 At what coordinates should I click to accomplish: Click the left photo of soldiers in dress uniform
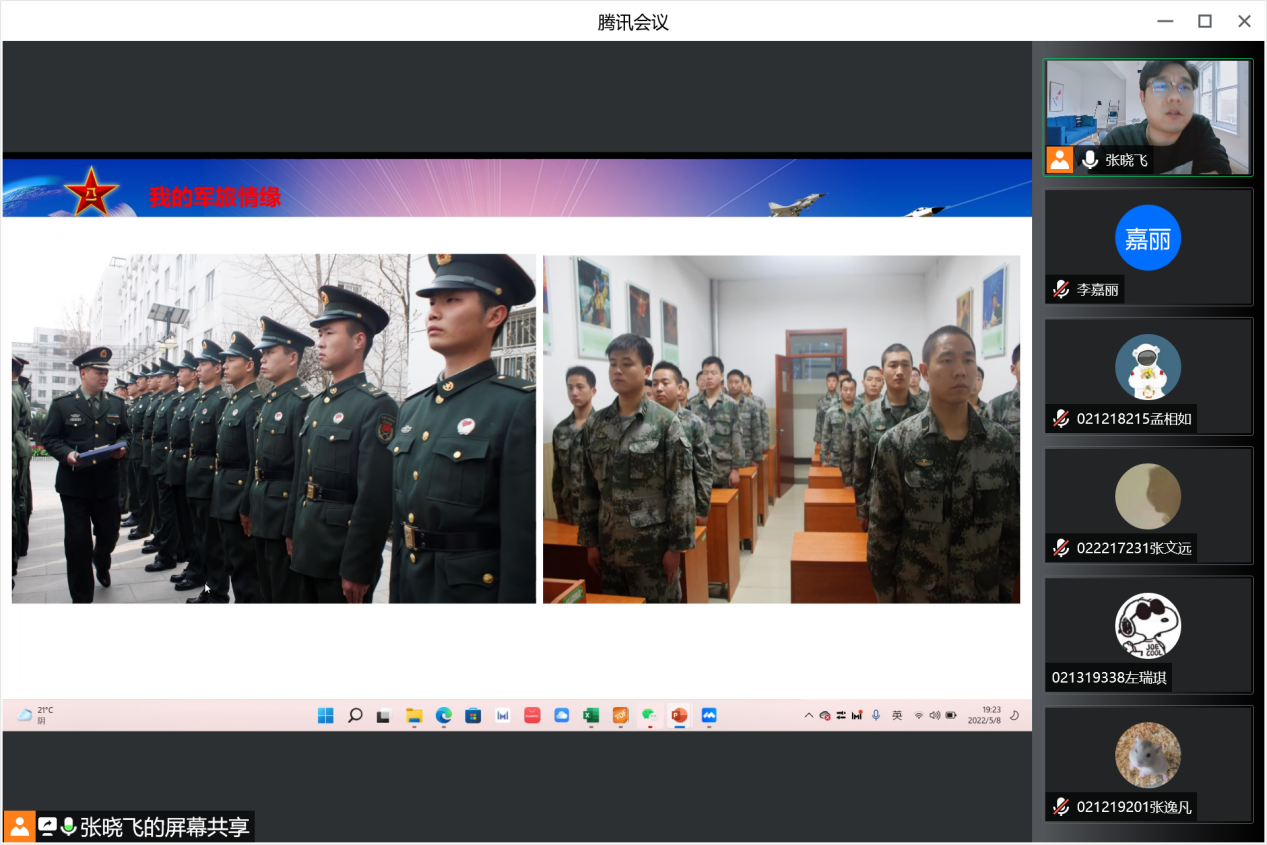274,428
